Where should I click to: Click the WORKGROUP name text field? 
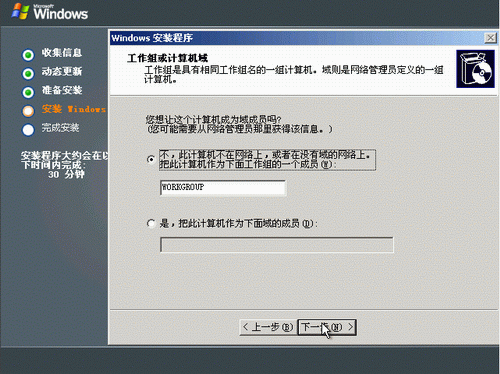pos(223,188)
